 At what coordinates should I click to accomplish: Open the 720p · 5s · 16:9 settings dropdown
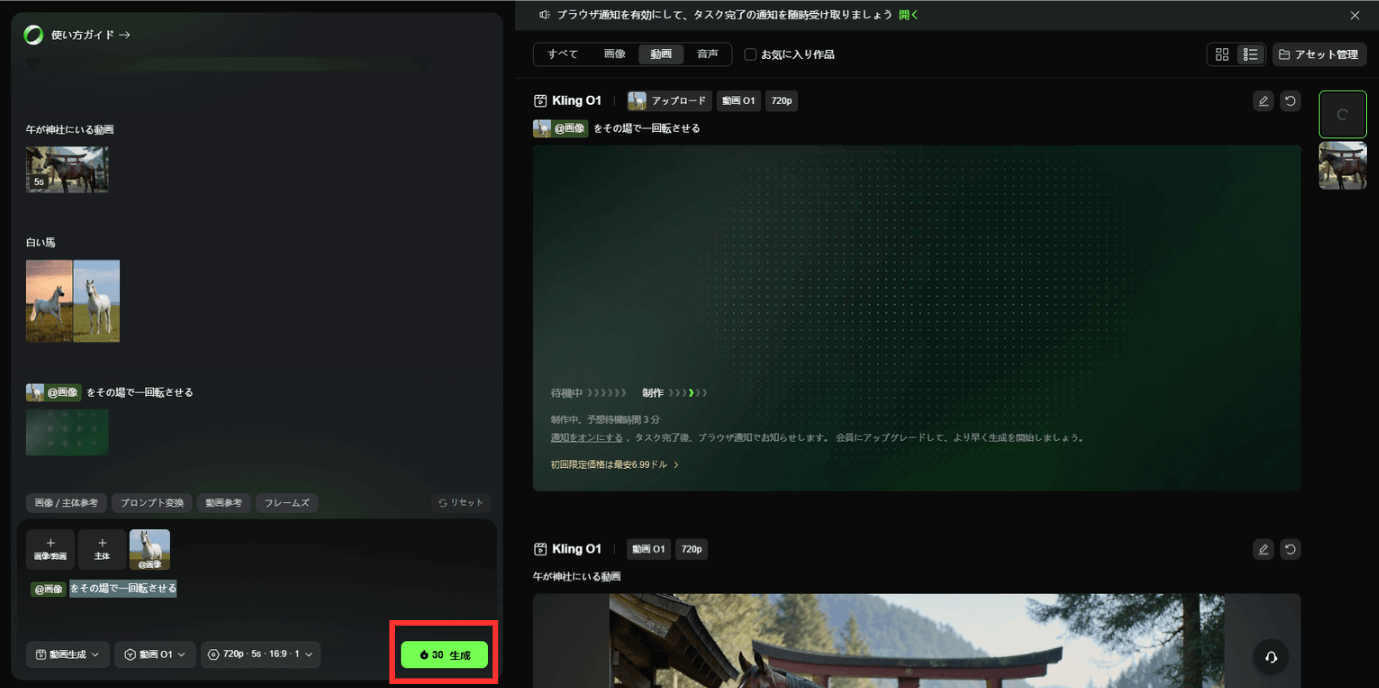click(x=260, y=654)
